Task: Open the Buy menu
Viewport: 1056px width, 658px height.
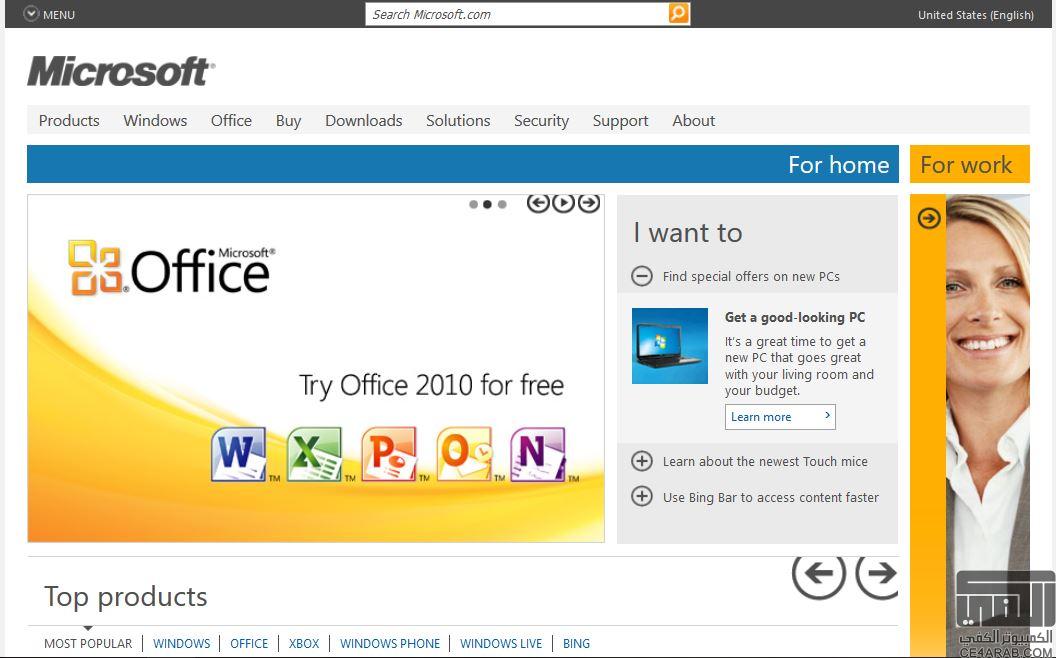Action: tap(288, 121)
